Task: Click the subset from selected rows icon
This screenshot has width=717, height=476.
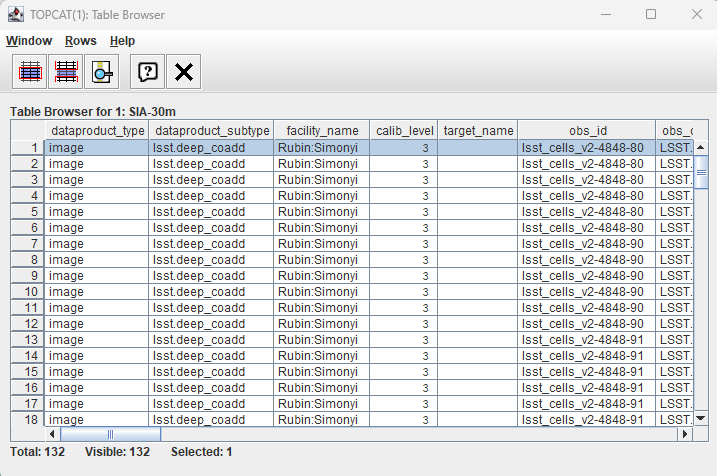Action: click(x=30, y=72)
